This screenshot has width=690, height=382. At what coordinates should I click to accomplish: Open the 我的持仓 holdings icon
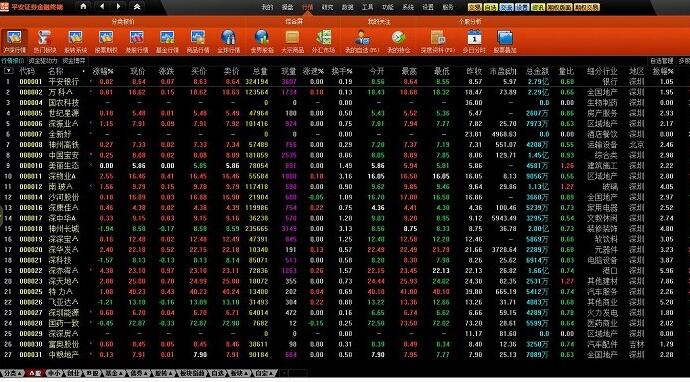tap(399, 41)
